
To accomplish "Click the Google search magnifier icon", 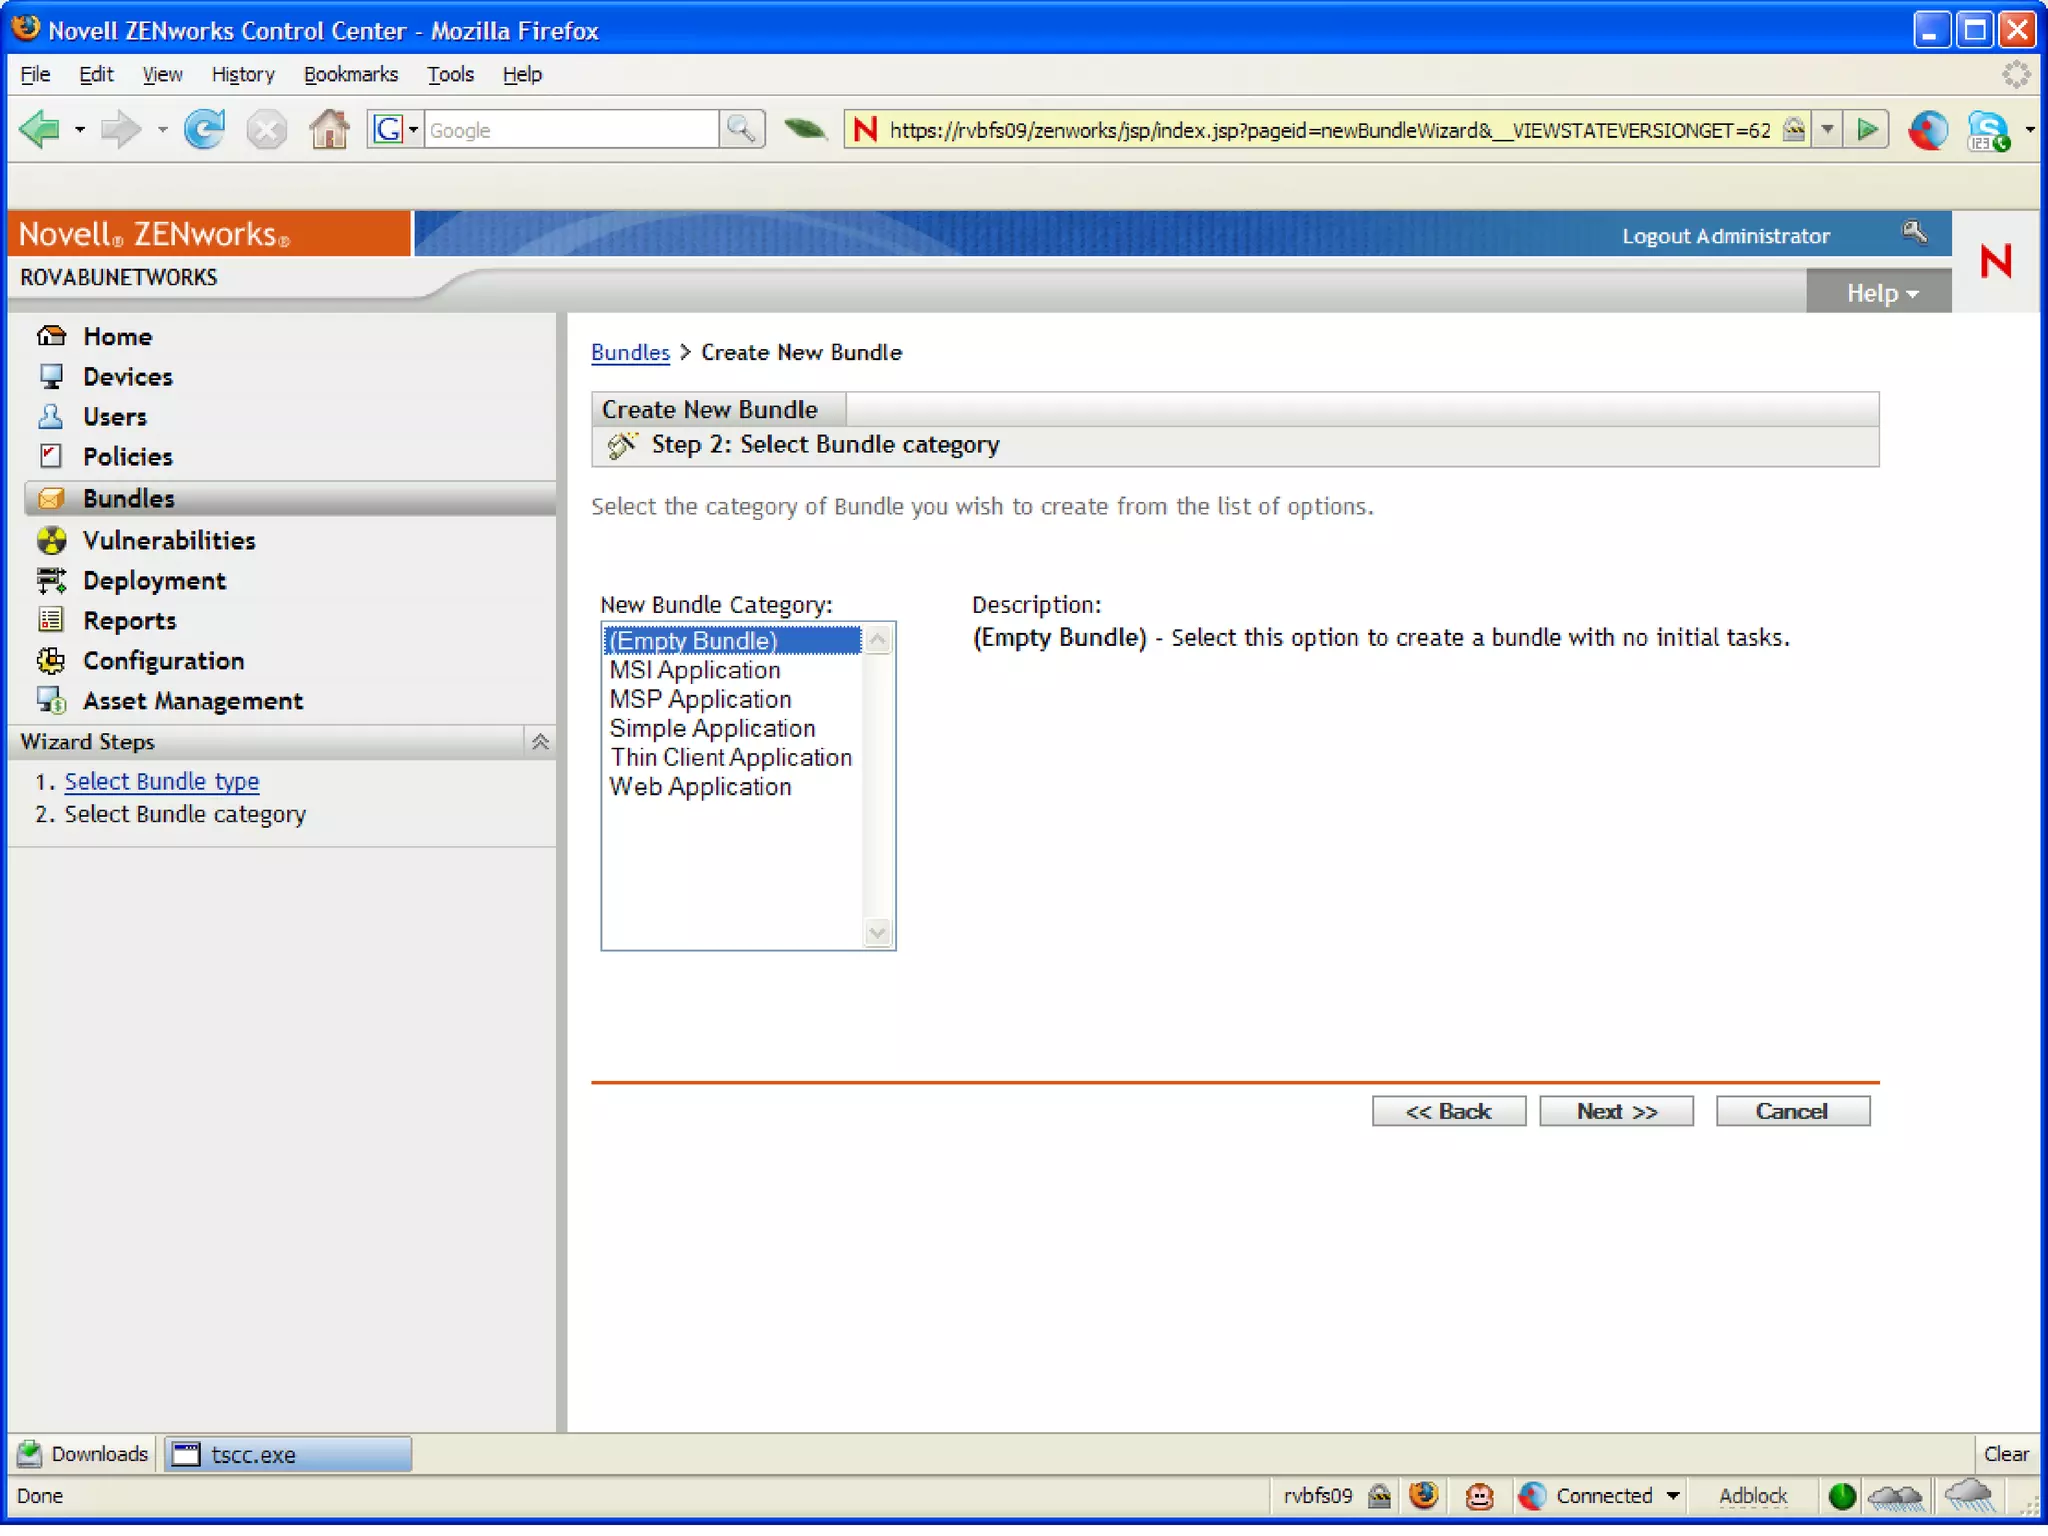I will tap(741, 130).
